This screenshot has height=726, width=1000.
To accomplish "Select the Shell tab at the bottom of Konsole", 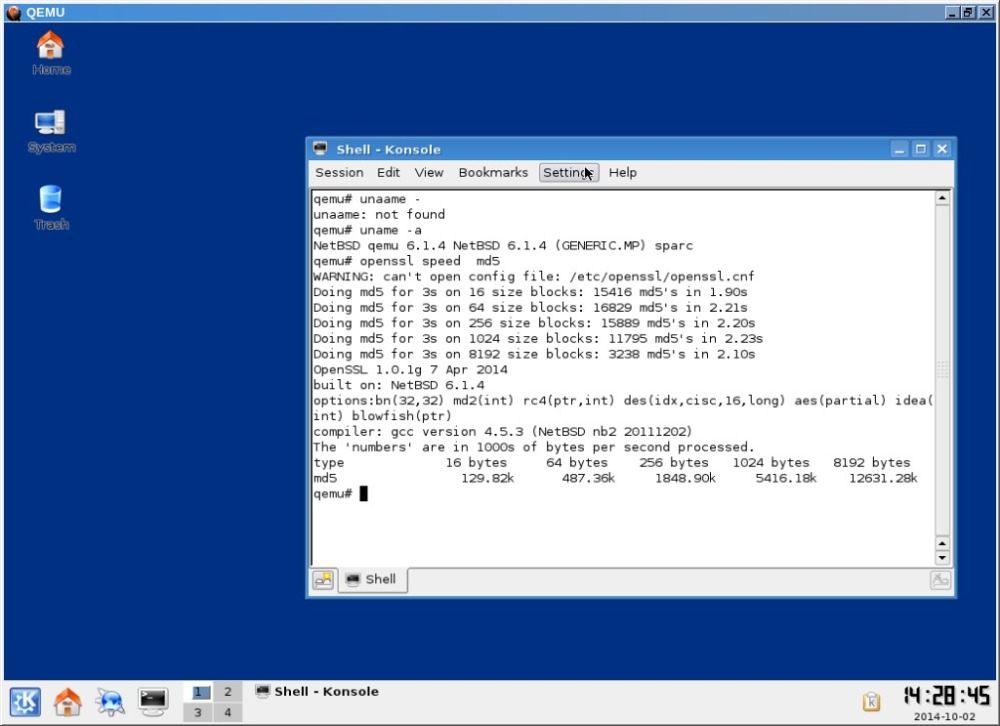I will click(372, 579).
